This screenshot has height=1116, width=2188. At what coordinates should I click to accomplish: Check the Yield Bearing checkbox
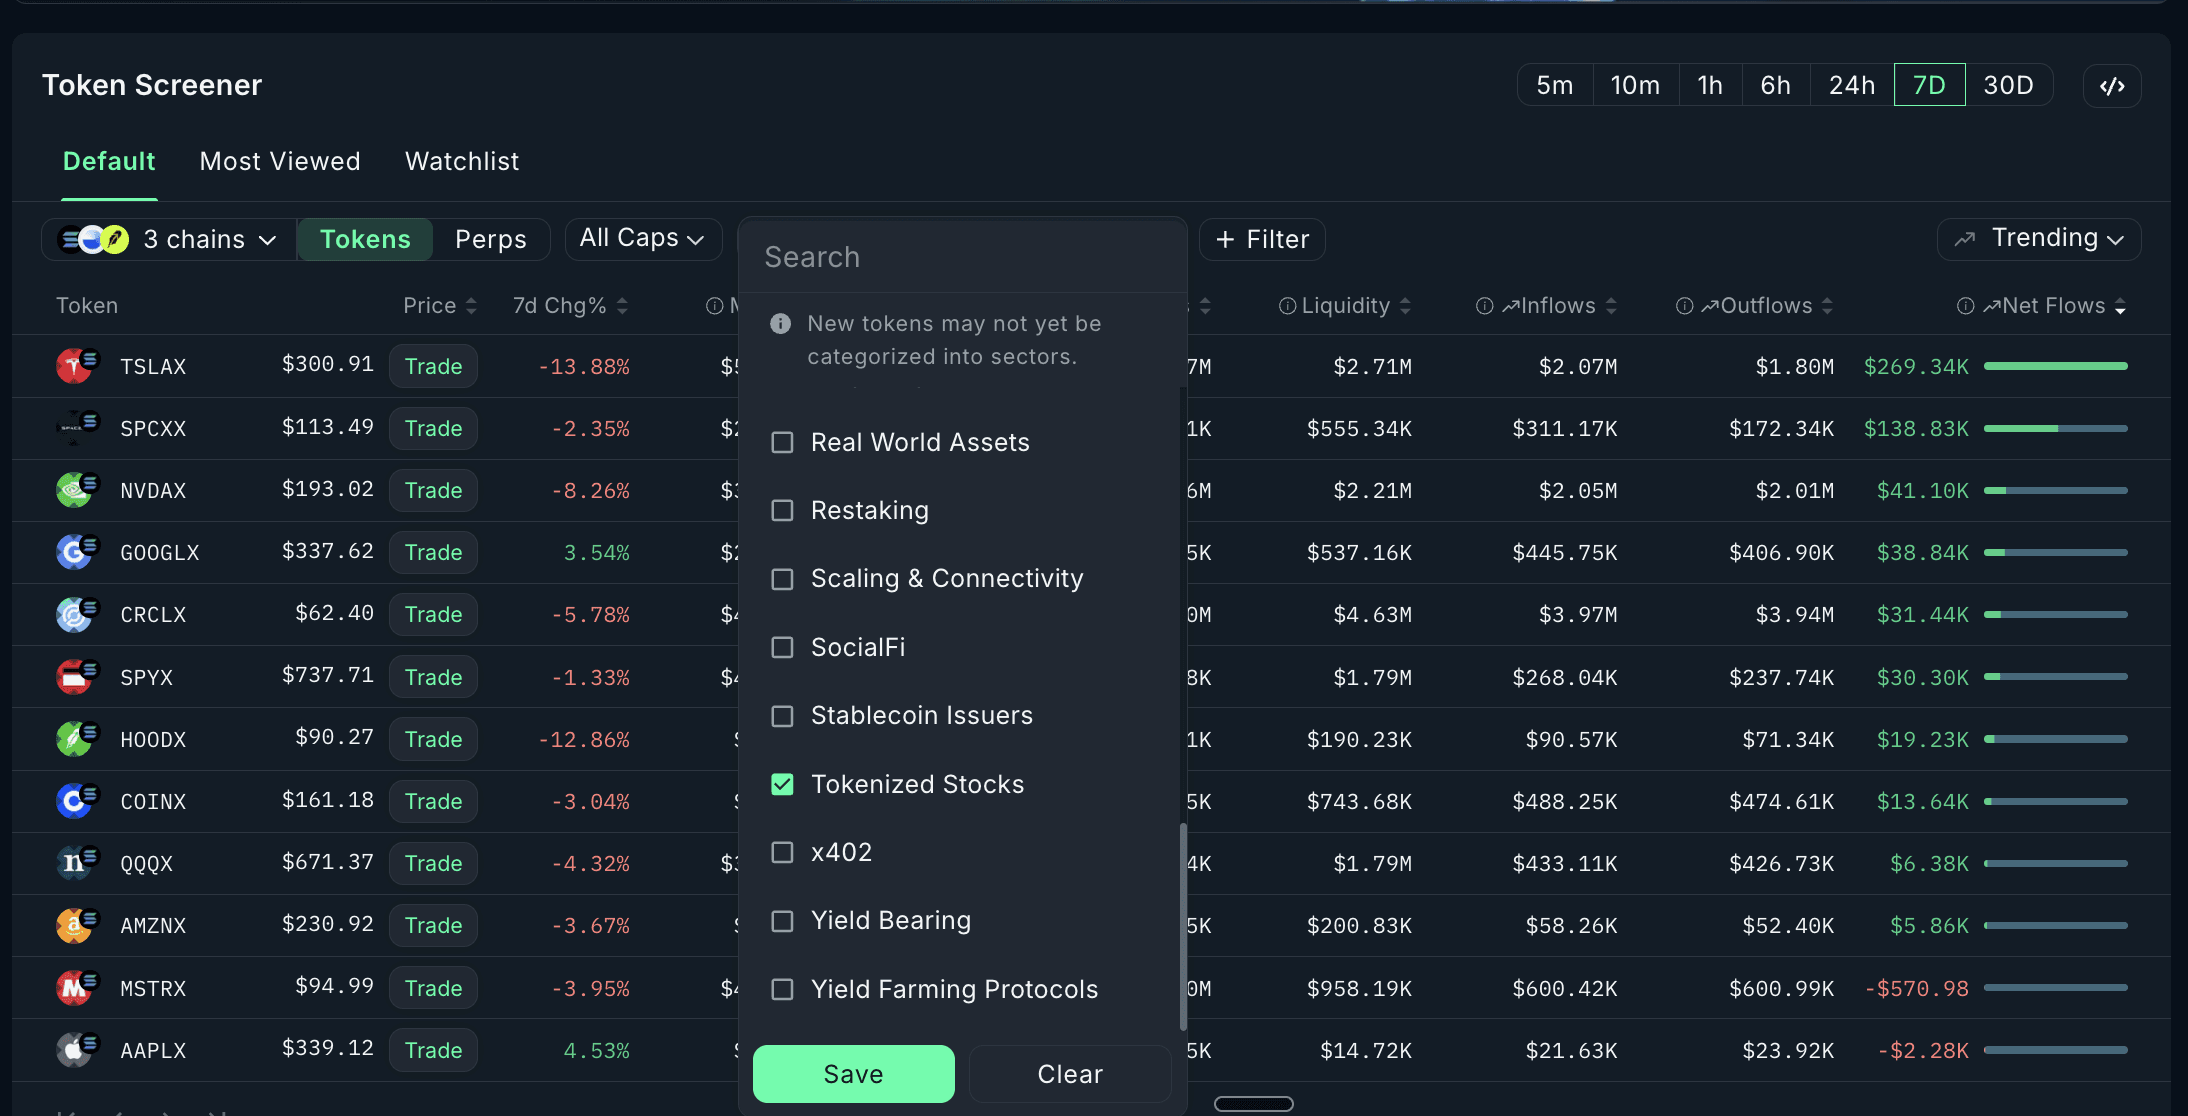pyautogui.click(x=783, y=921)
